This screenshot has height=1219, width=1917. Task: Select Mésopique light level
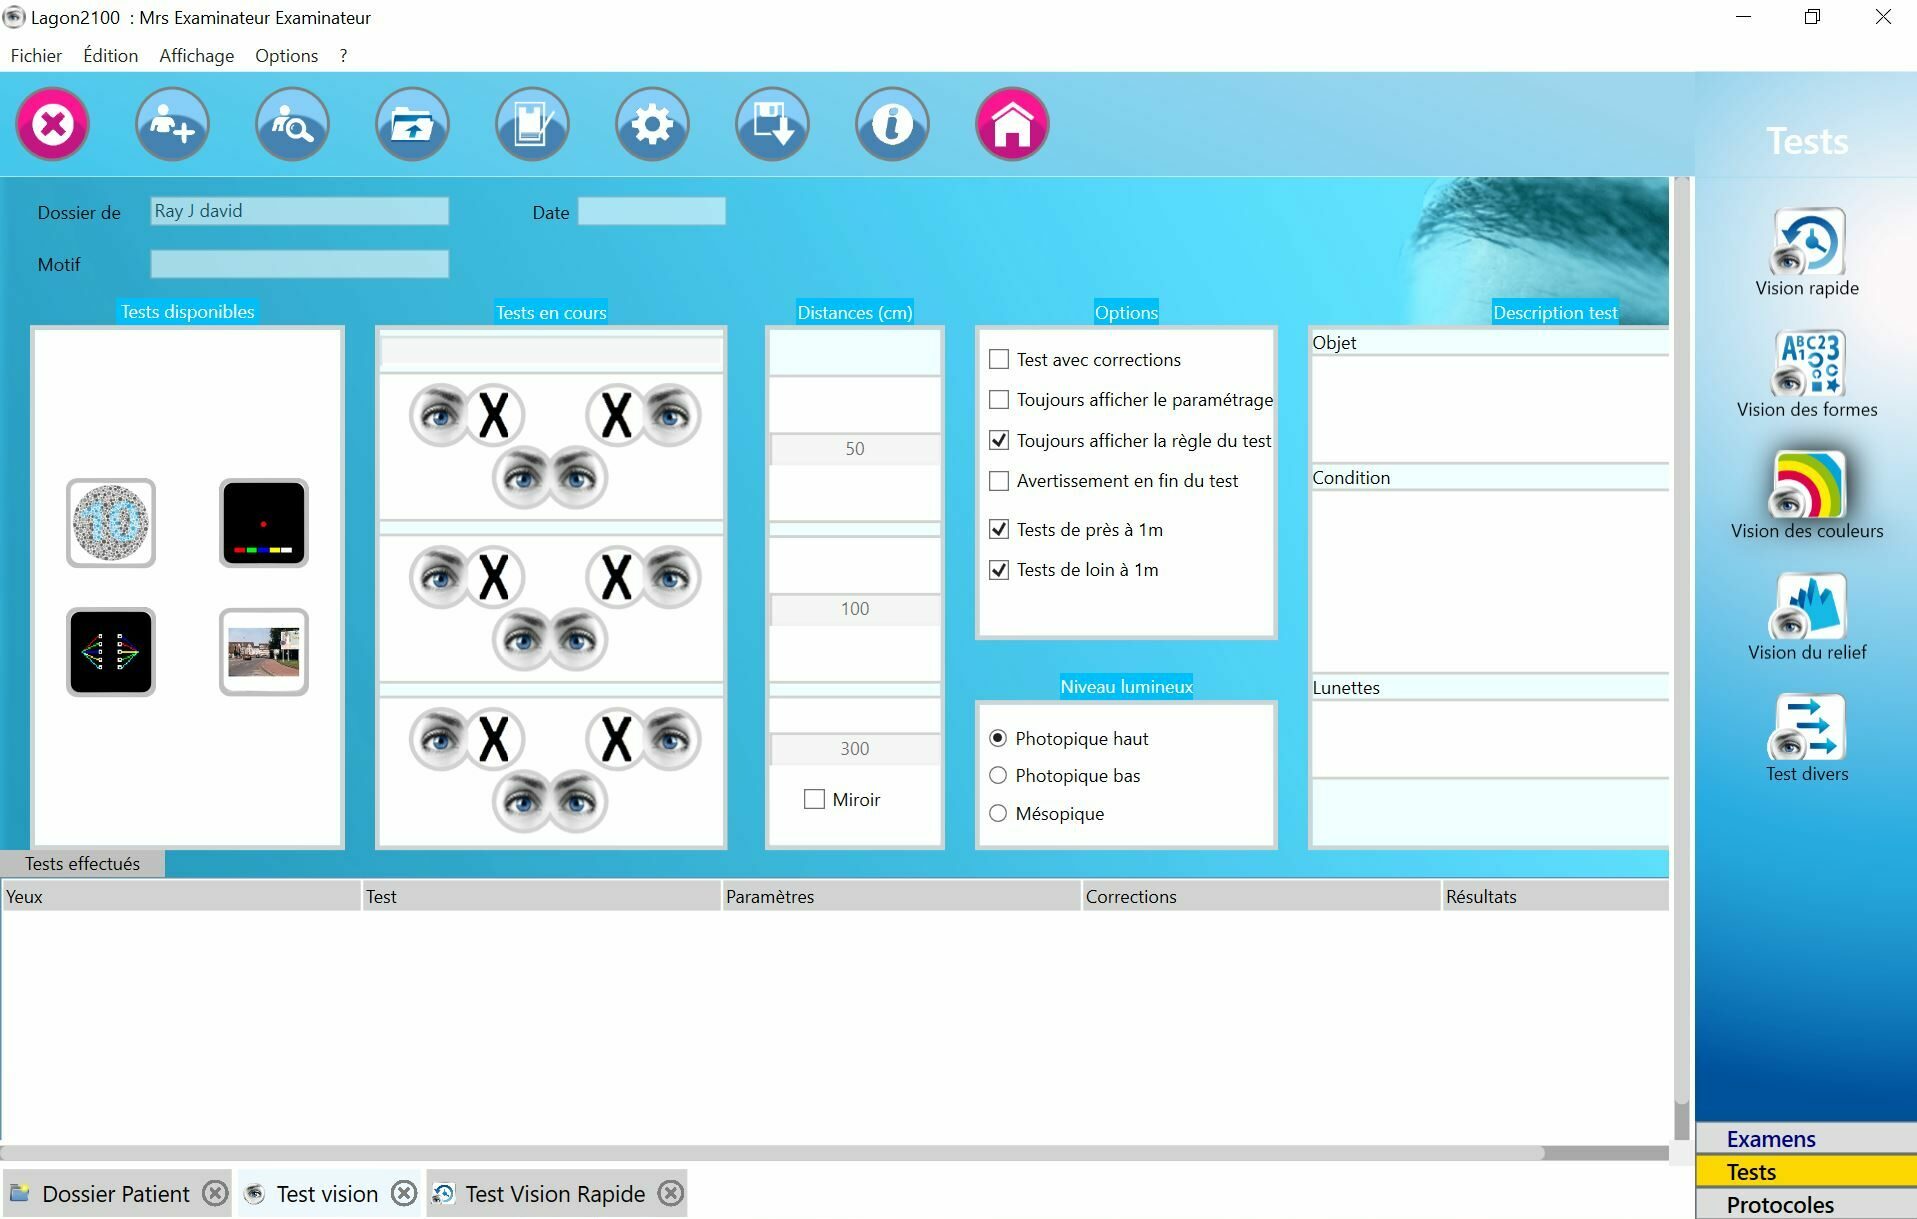998,813
